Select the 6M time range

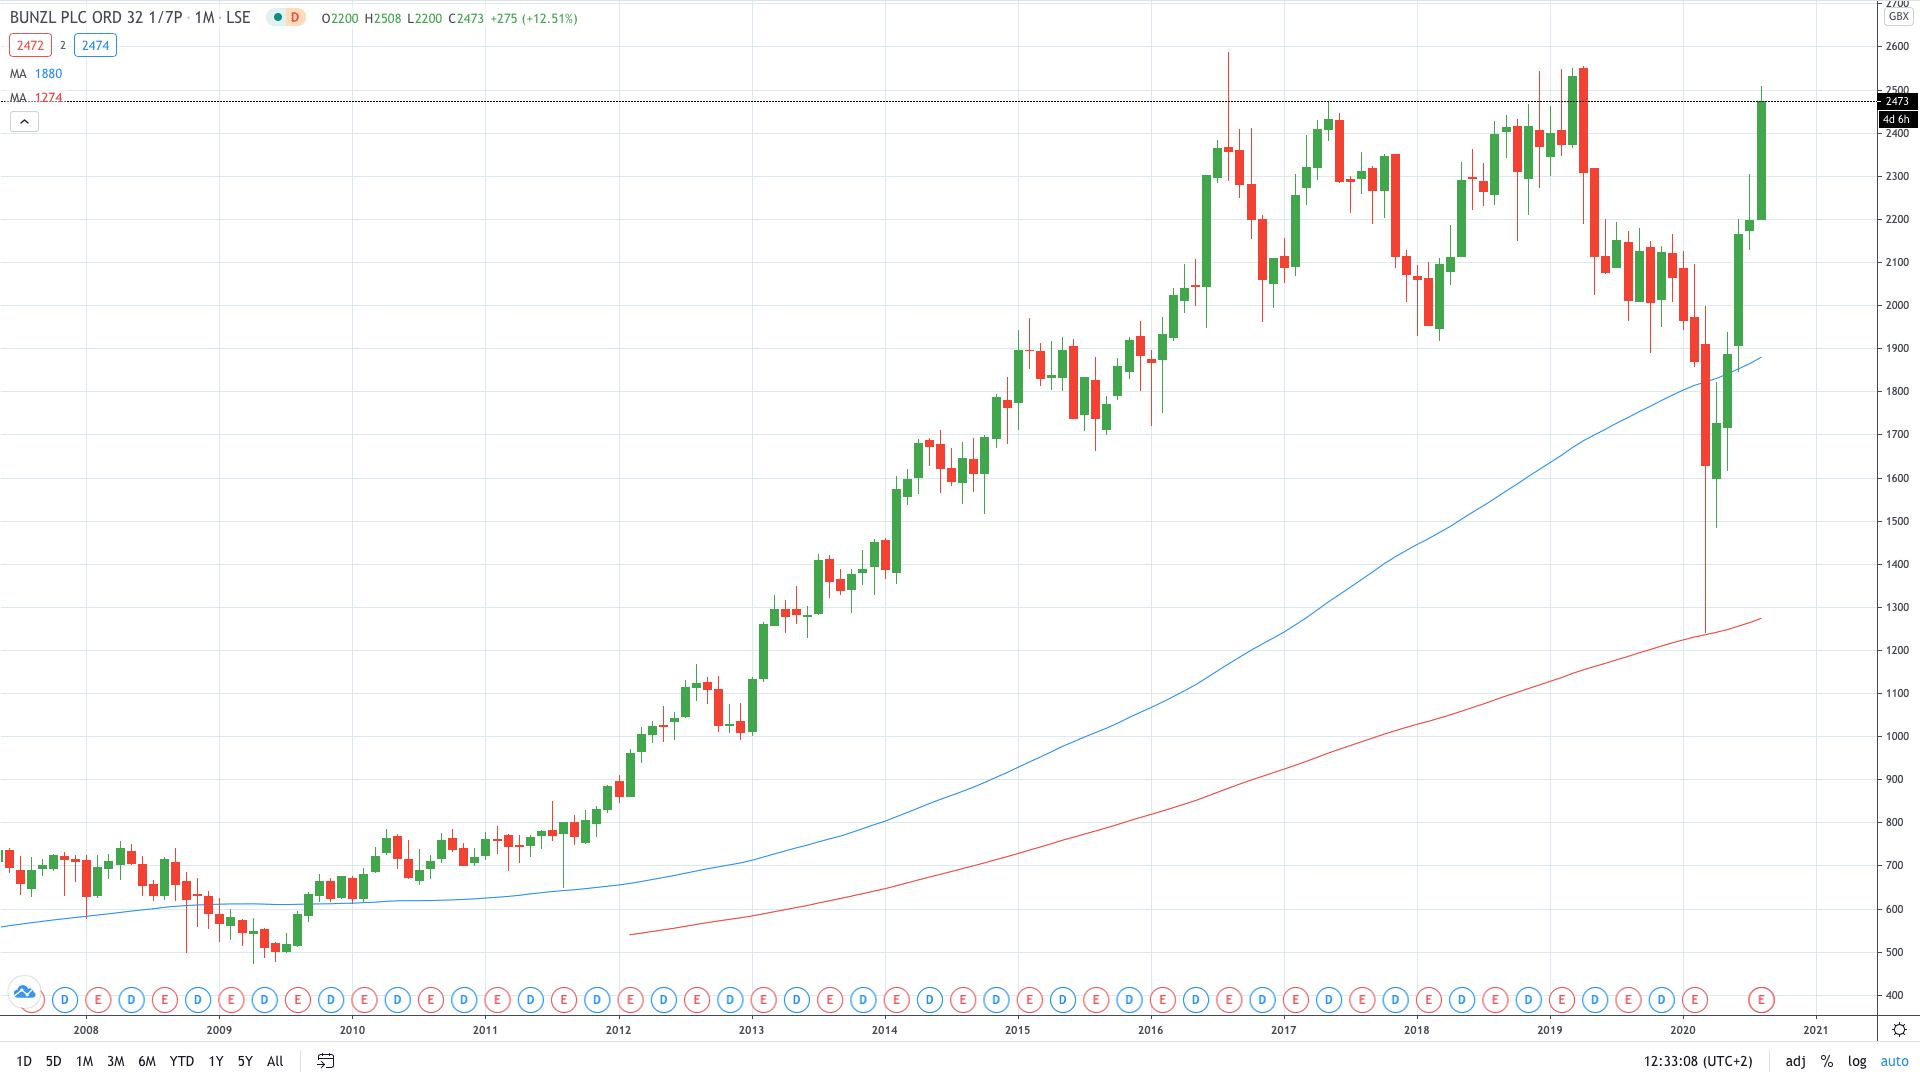pyautogui.click(x=147, y=1061)
